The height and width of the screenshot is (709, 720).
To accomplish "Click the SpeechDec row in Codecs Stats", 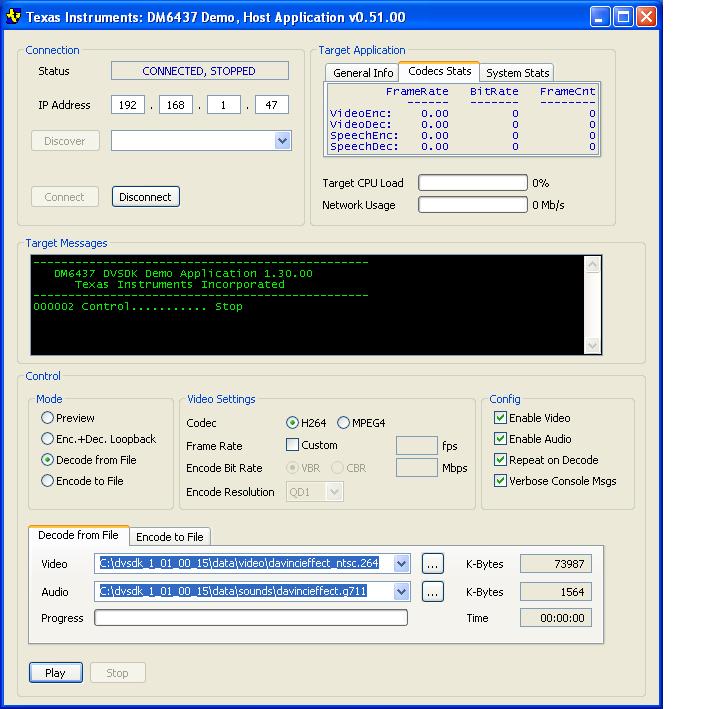I will tap(462, 146).
